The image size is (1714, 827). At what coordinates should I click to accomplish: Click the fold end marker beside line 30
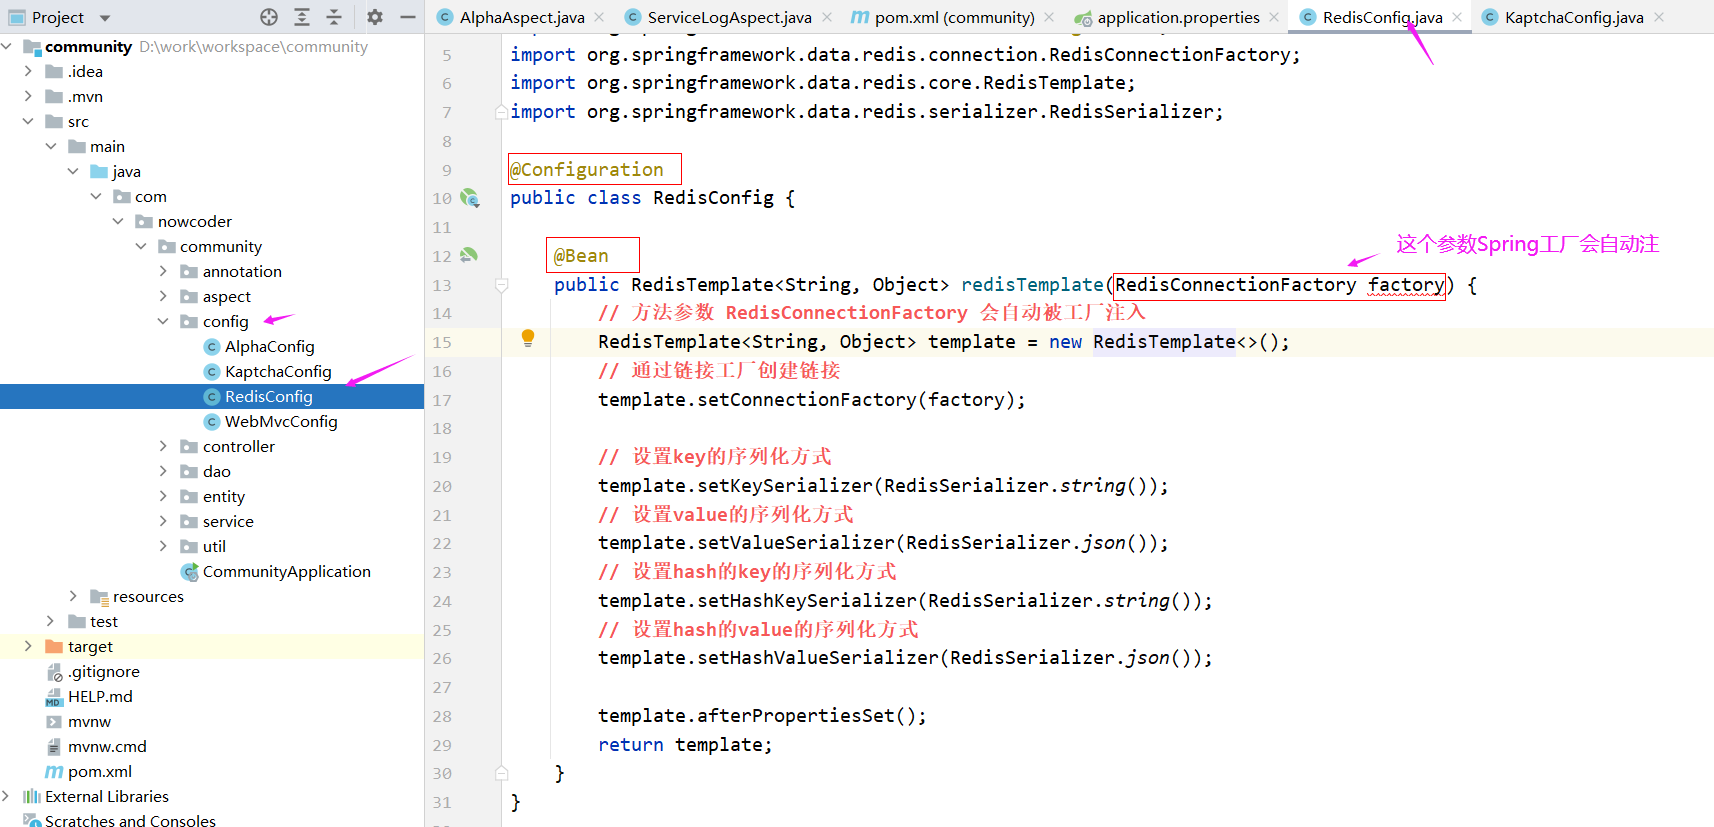tap(502, 773)
